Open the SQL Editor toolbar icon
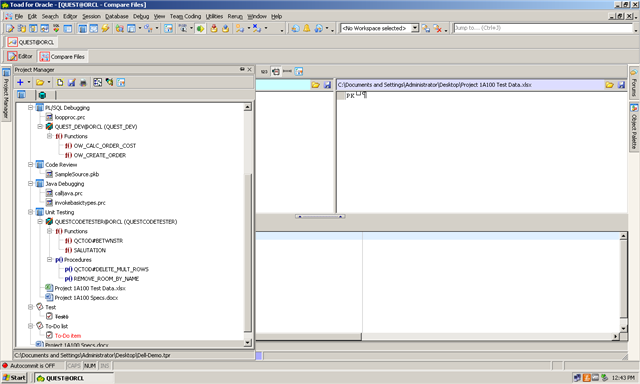 [10, 28]
